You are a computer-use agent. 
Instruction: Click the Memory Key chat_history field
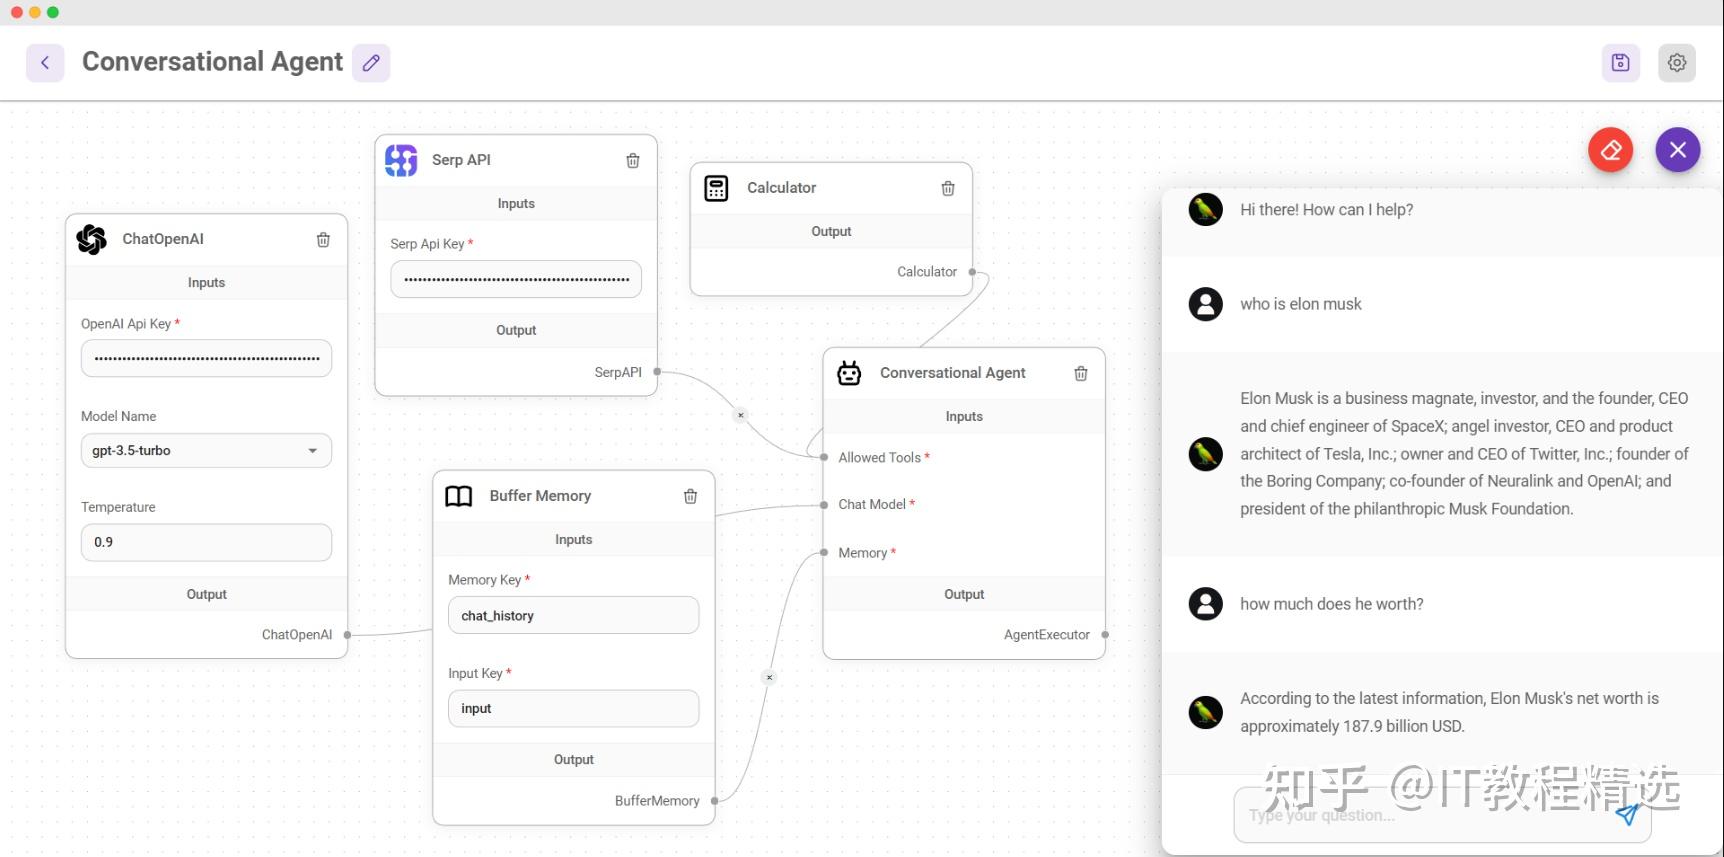click(573, 616)
